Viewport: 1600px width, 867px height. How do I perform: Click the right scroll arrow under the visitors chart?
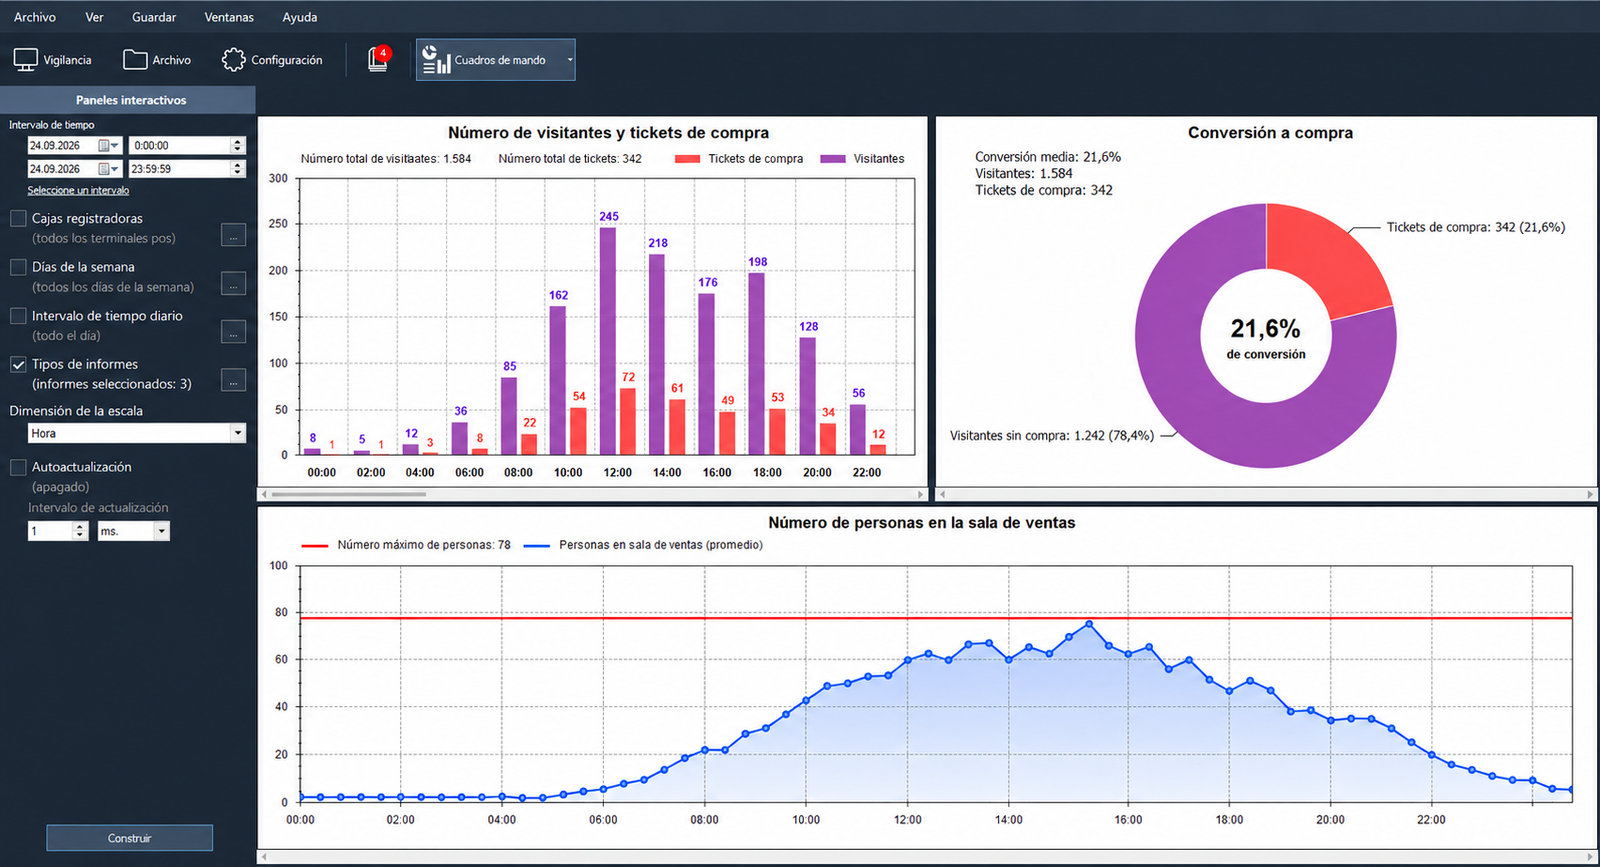click(x=921, y=495)
